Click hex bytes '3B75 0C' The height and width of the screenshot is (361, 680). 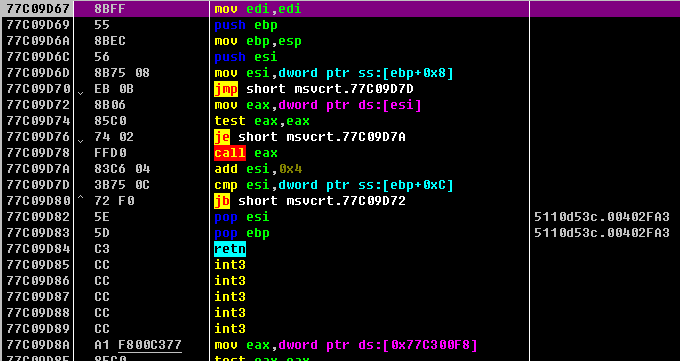coord(121,185)
